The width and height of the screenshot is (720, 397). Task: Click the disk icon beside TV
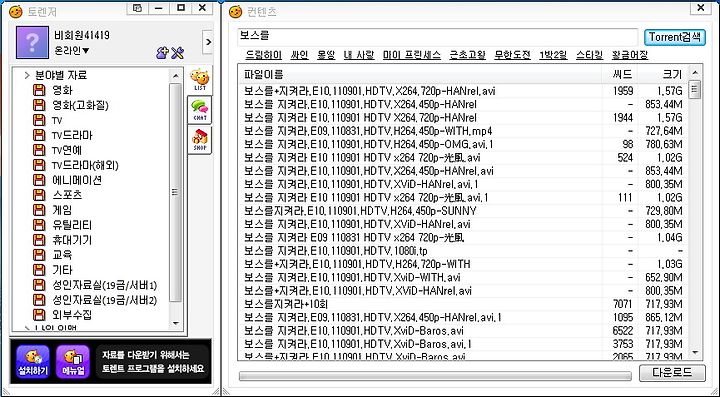pos(39,120)
